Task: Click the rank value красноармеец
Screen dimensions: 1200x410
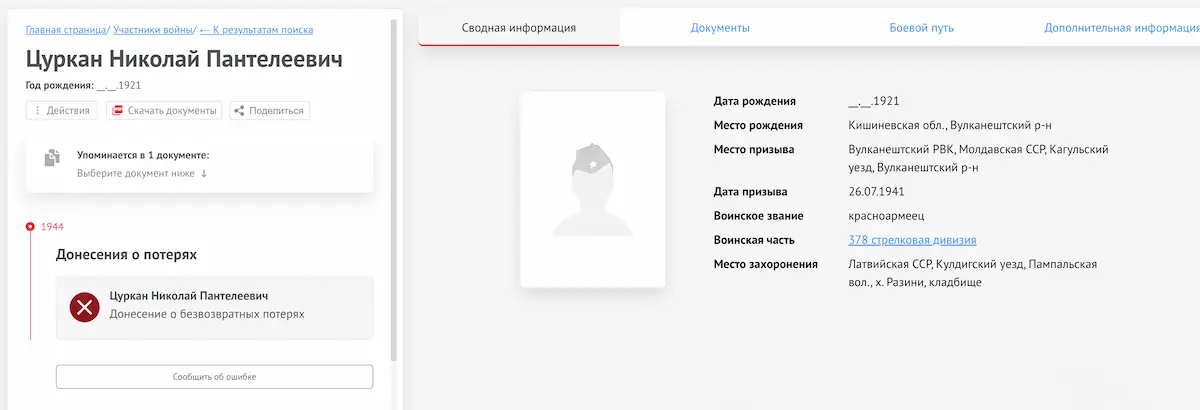Action: (x=886, y=216)
